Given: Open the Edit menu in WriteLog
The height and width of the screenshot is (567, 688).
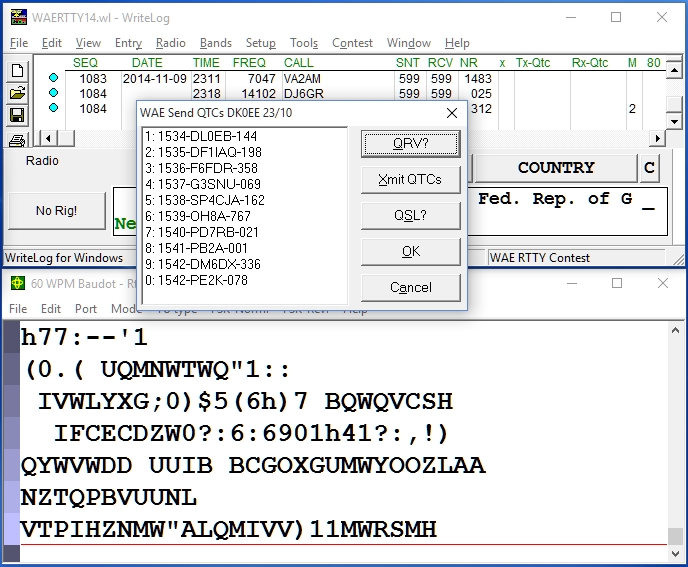Looking at the screenshot, I should (52, 43).
